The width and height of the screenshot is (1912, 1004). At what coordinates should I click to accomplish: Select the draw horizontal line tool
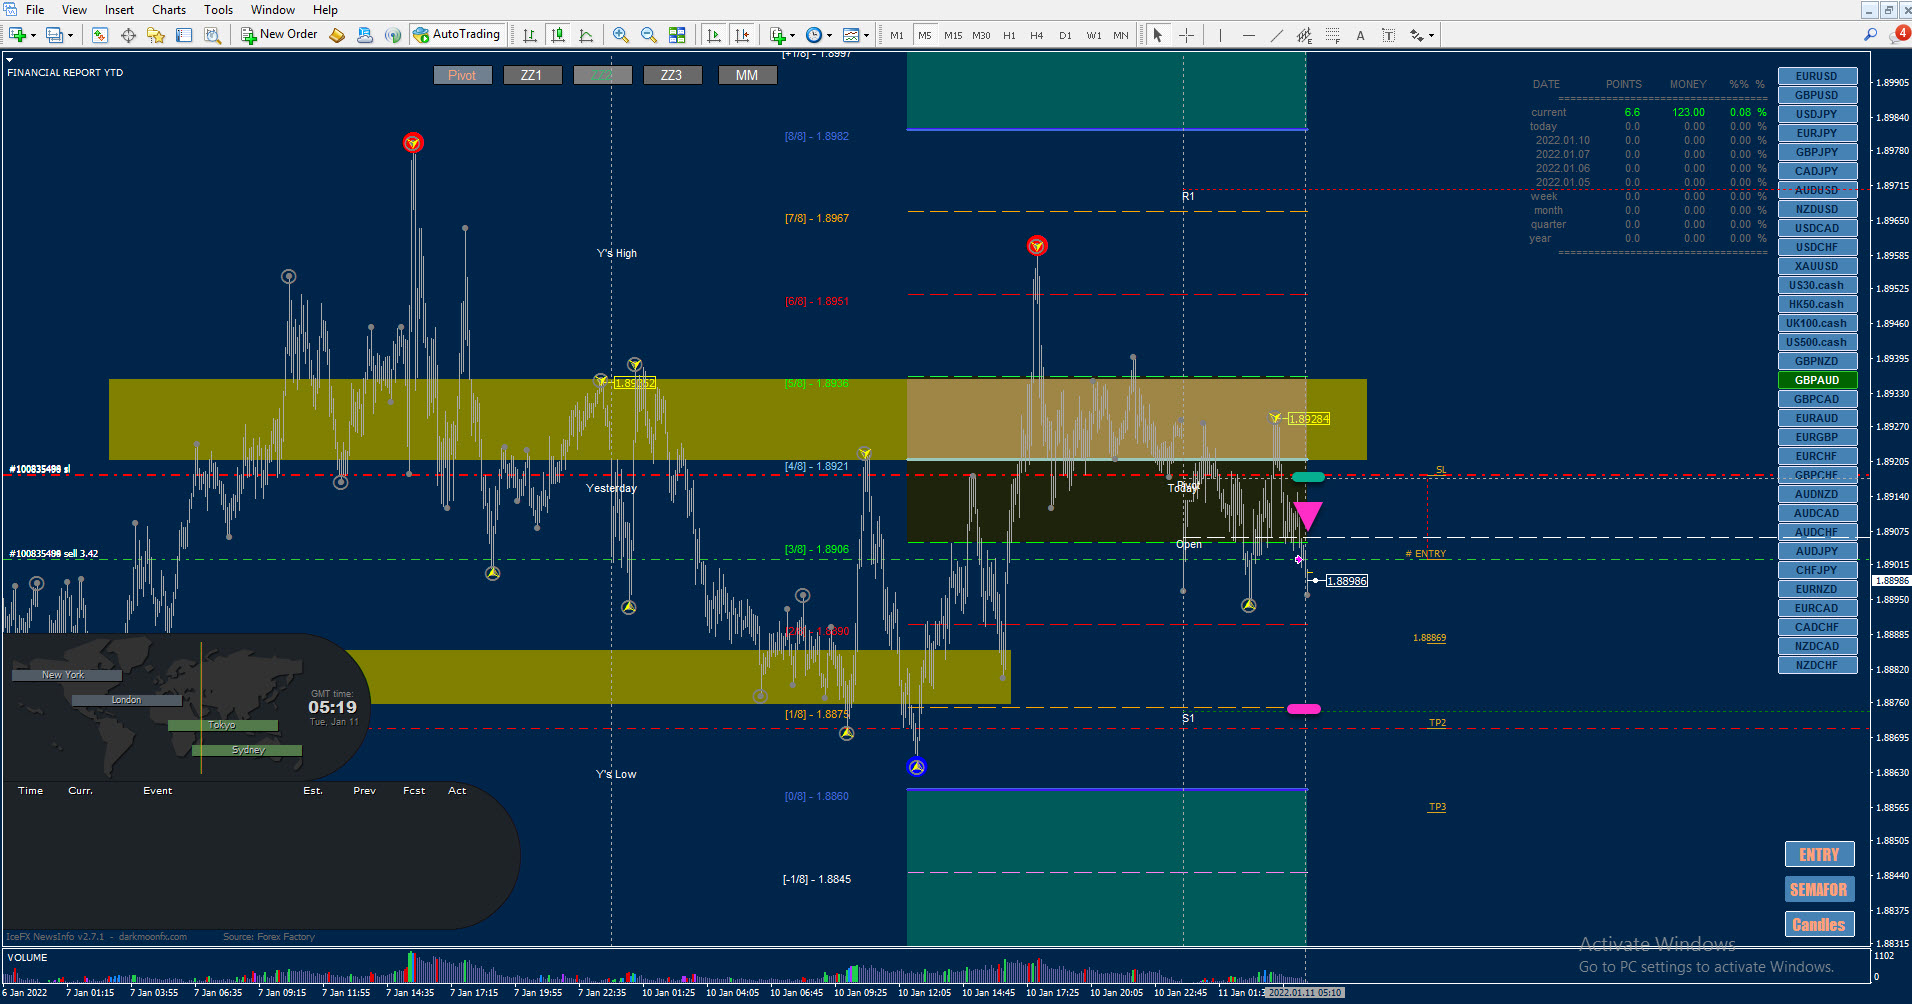tap(1248, 35)
